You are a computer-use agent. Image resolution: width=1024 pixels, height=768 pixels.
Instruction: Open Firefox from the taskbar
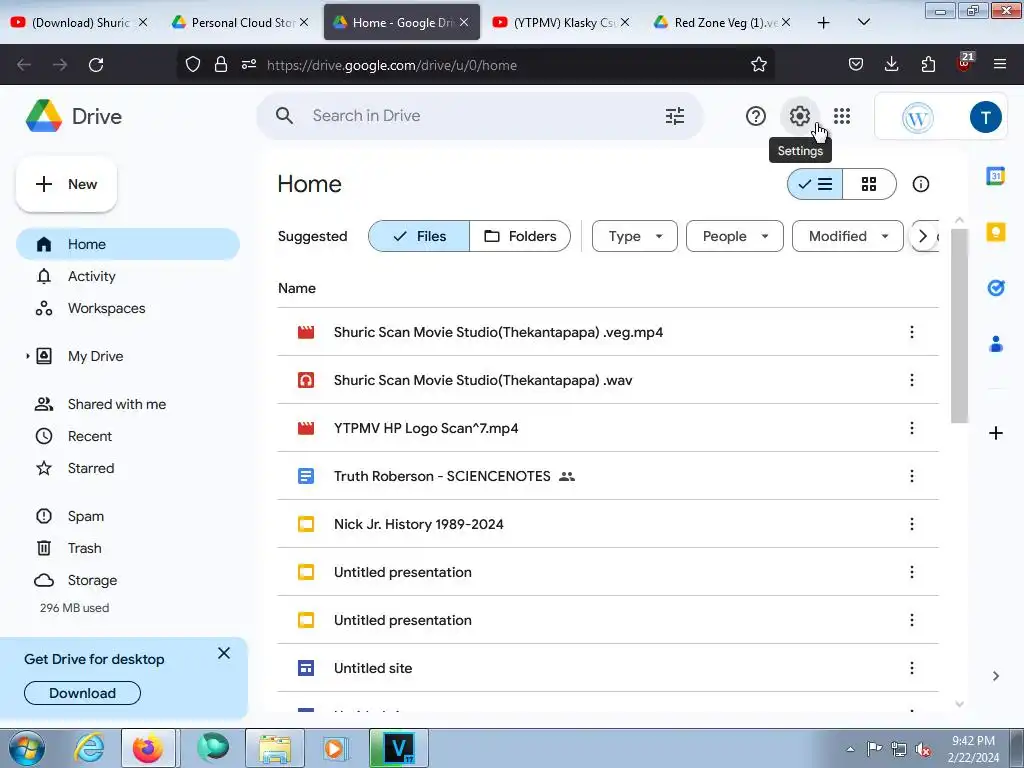[x=148, y=748]
